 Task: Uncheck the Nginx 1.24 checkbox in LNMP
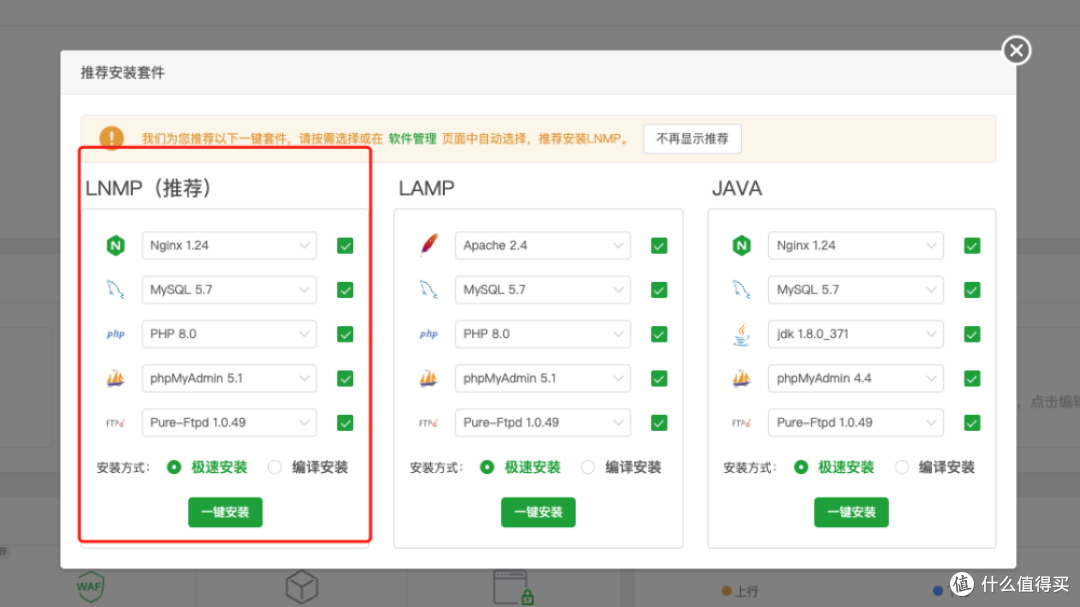point(345,245)
